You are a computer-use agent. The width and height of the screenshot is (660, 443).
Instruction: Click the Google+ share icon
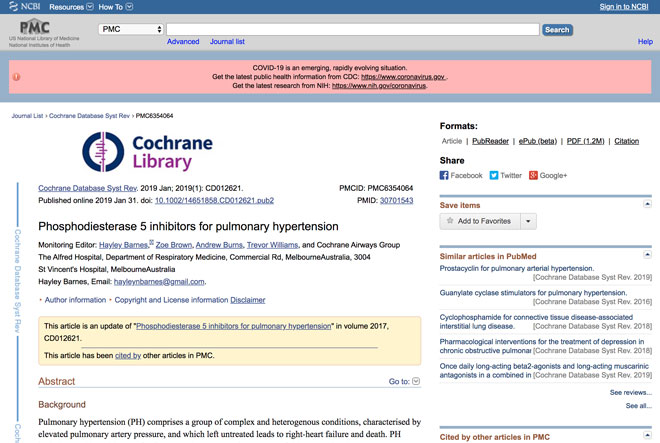coord(533,175)
